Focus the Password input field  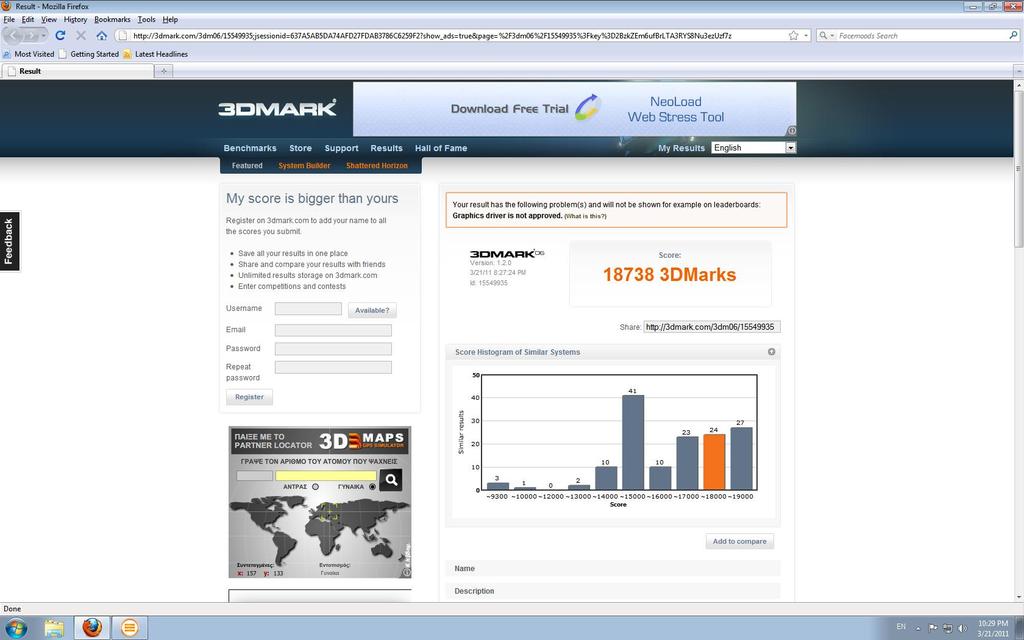click(x=333, y=349)
